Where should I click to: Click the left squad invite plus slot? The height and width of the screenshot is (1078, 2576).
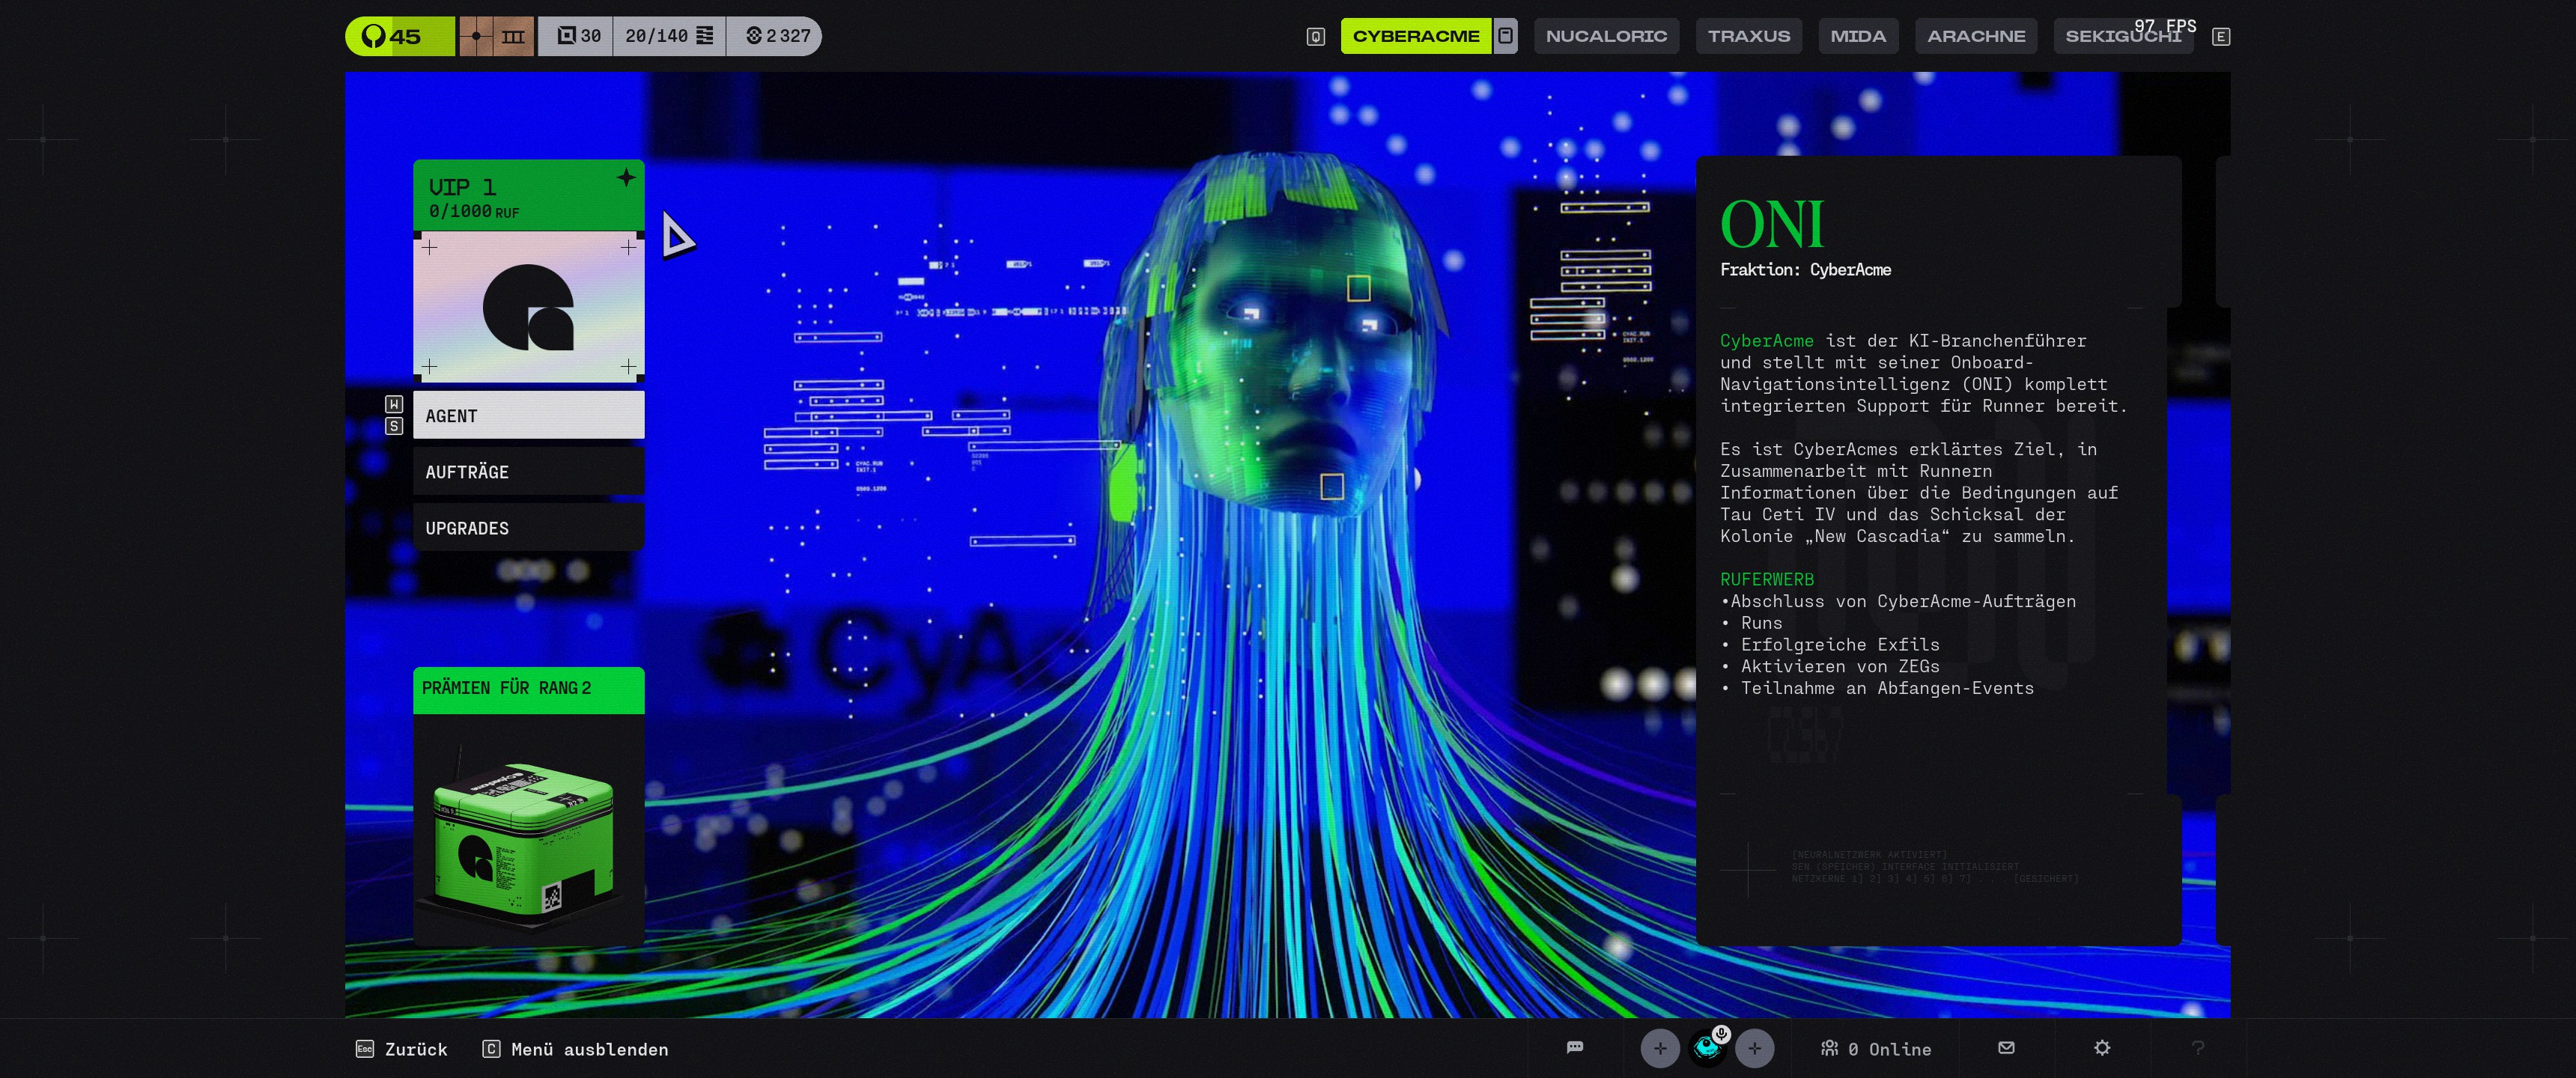1660,1048
